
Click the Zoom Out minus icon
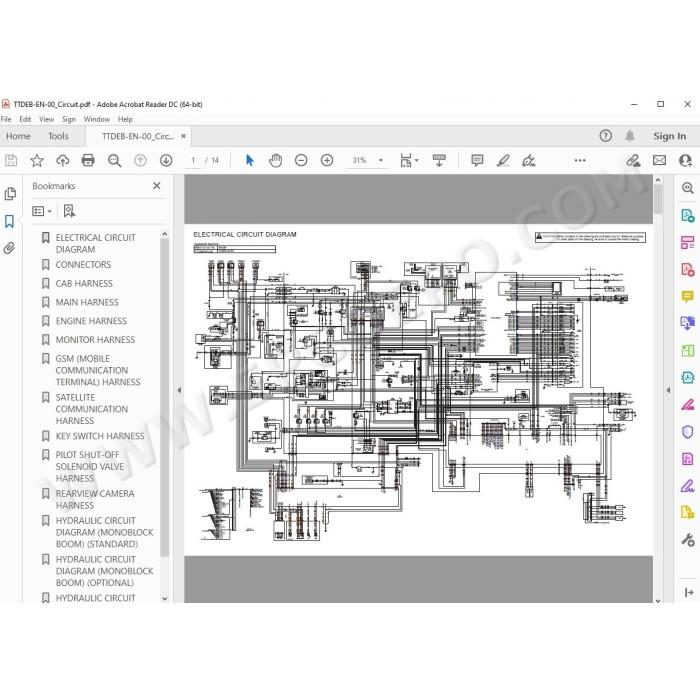[x=301, y=160]
